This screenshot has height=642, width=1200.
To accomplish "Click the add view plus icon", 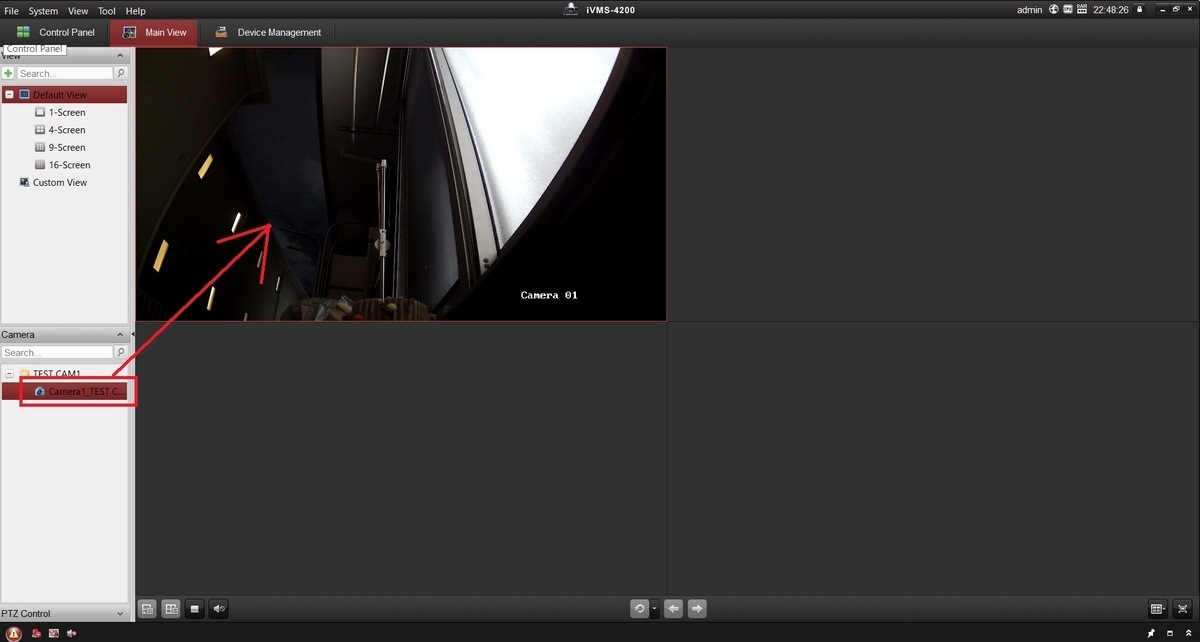I will [8, 73].
